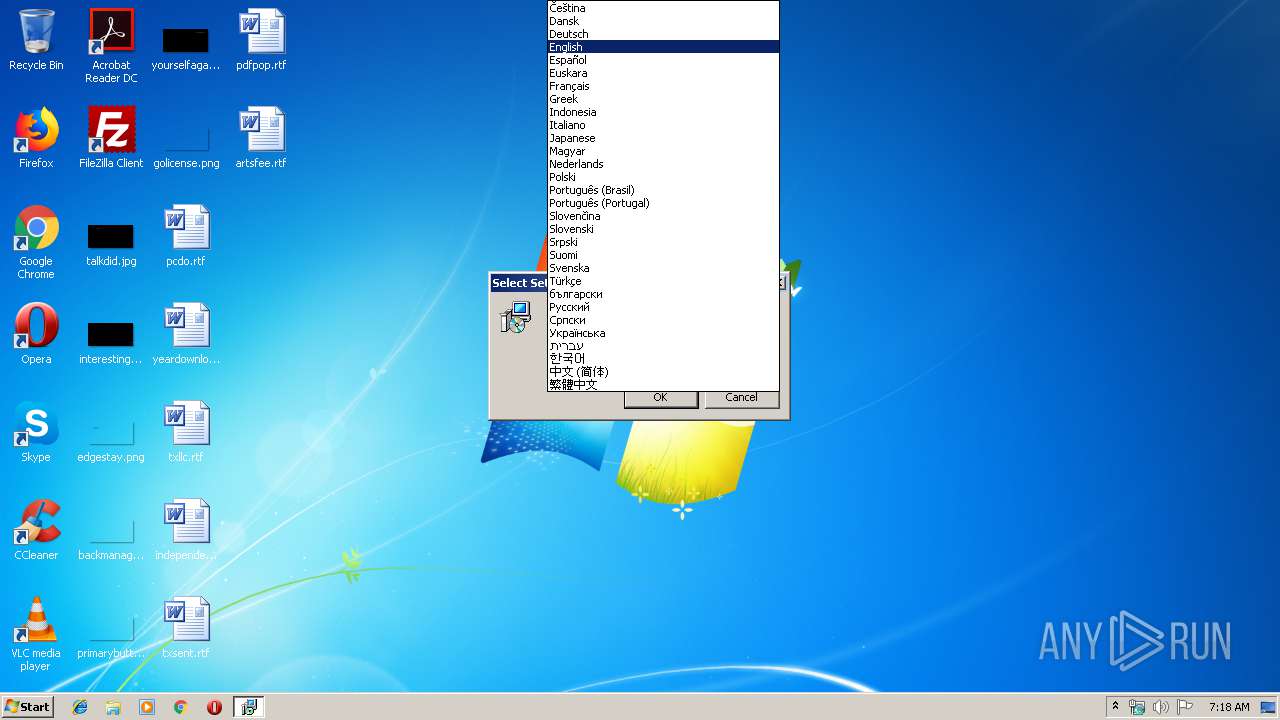The height and width of the screenshot is (720, 1280).
Task: Confirm language with the OK button
Action: pyautogui.click(x=660, y=397)
